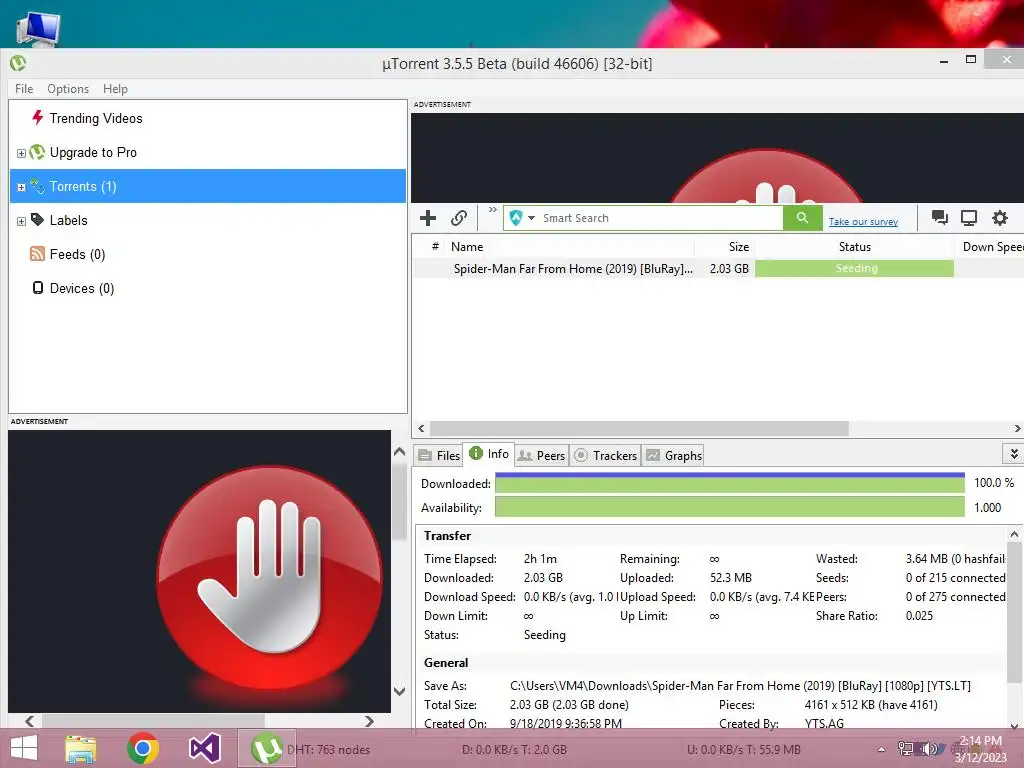Switch to the Trackers tab
The image size is (1024, 768).
click(x=605, y=456)
